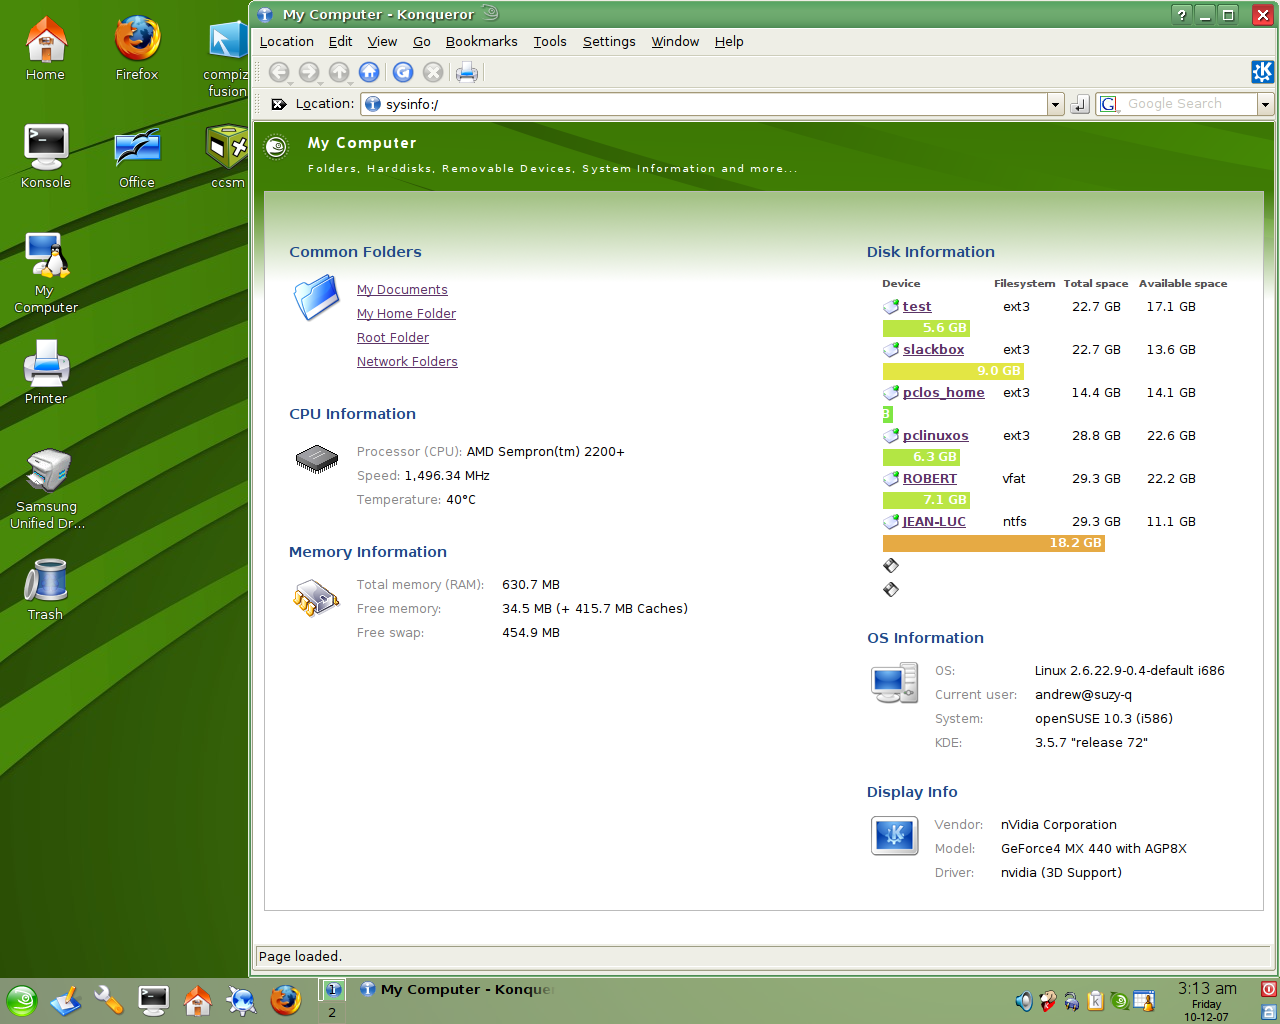Open the slackbox disk link

pyautogui.click(x=933, y=350)
